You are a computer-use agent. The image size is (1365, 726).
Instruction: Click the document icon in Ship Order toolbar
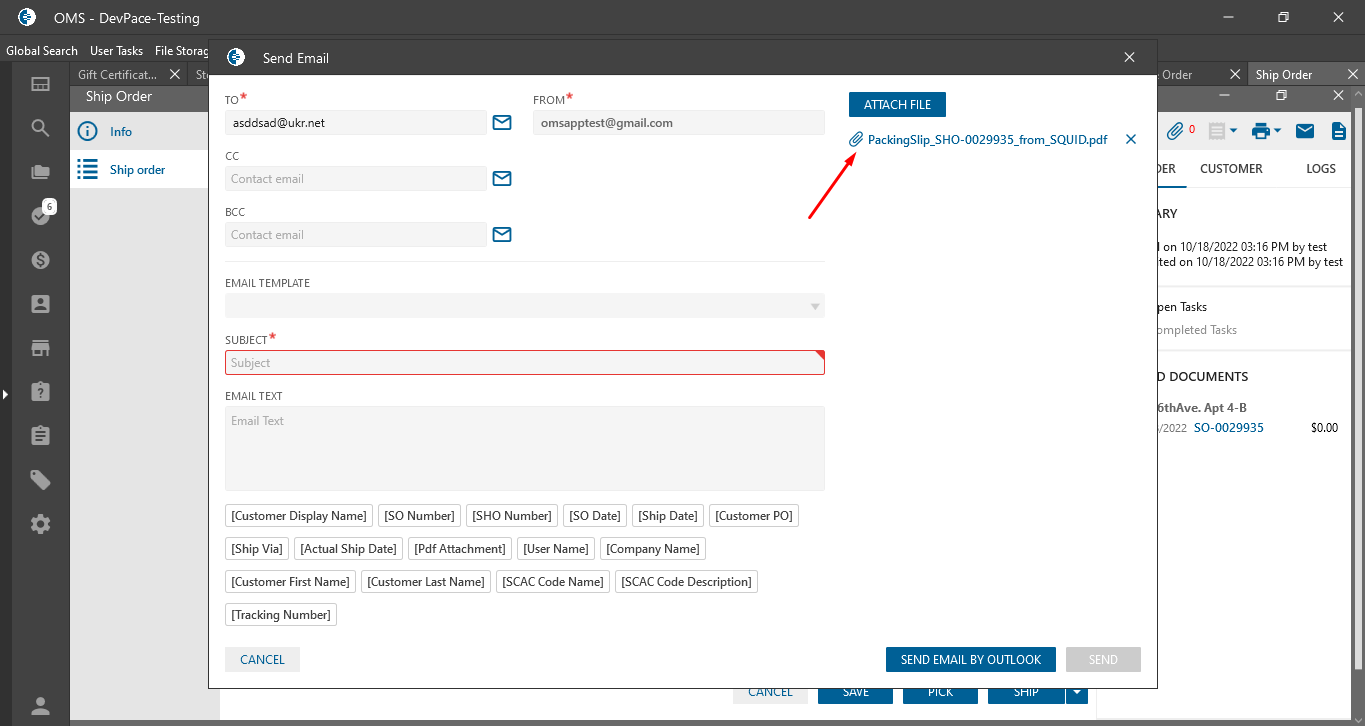[1338, 131]
